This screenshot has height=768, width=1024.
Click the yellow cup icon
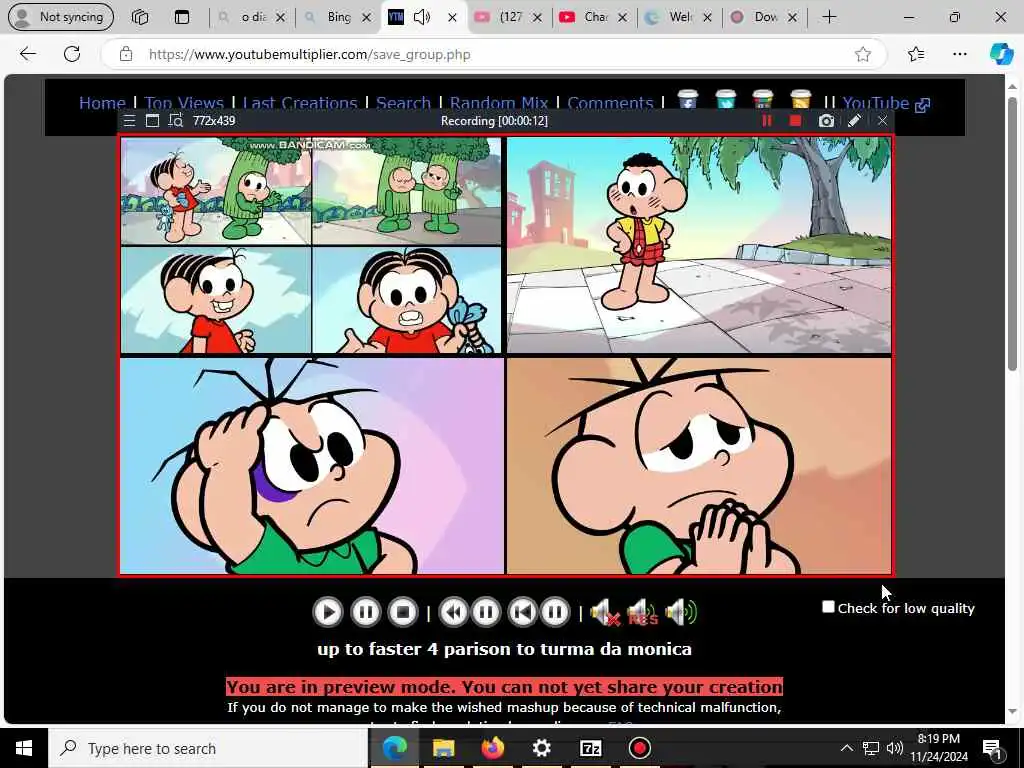pos(800,99)
